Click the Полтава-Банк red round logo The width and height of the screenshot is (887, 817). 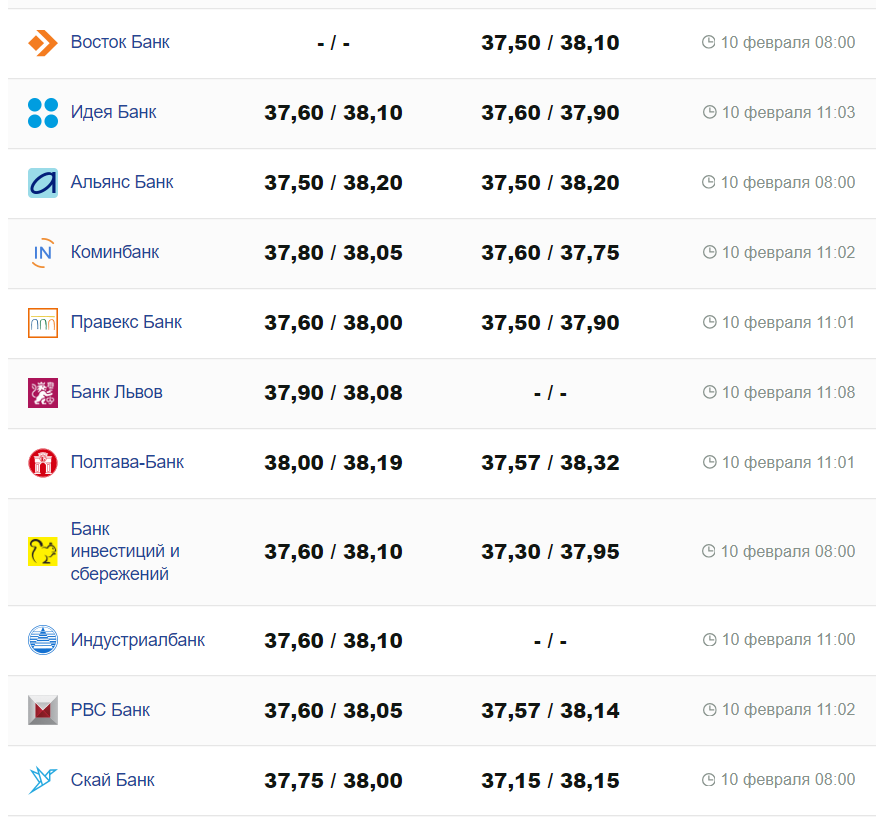pos(43,463)
